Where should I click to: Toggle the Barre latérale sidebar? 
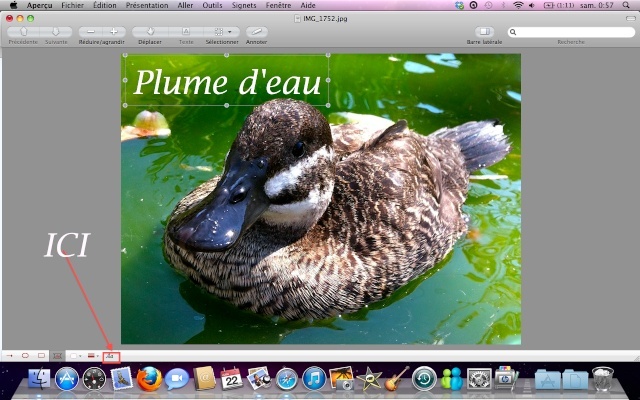[484, 32]
